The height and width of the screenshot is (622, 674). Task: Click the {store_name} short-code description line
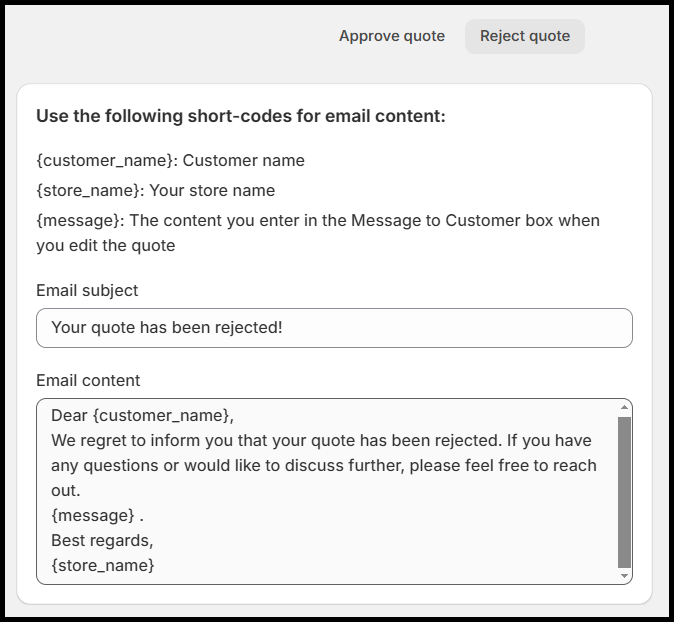155,190
